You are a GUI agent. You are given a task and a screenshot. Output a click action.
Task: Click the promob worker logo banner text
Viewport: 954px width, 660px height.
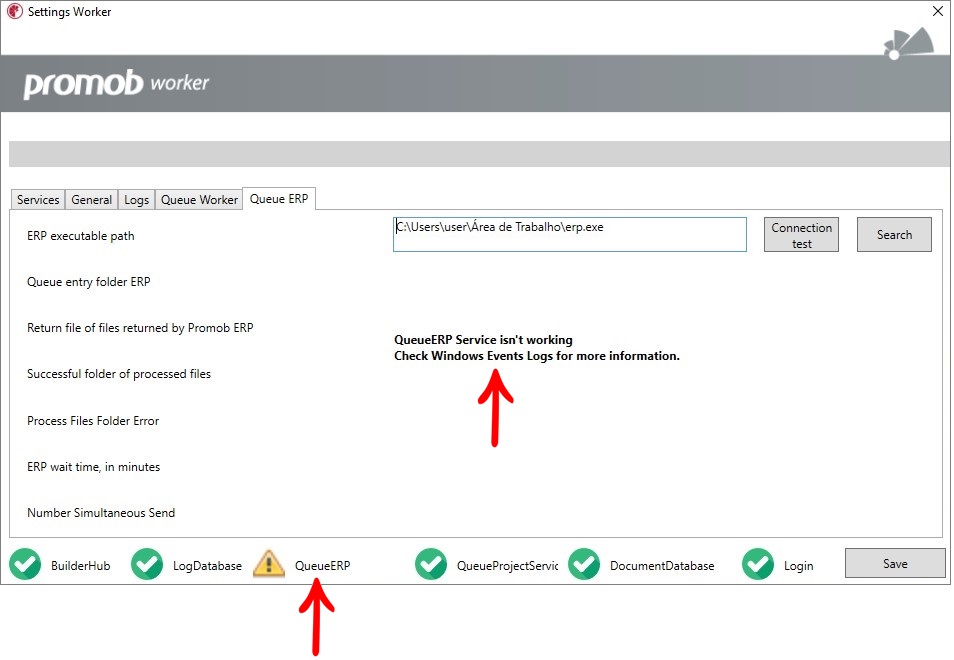click(x=116, y=83)
